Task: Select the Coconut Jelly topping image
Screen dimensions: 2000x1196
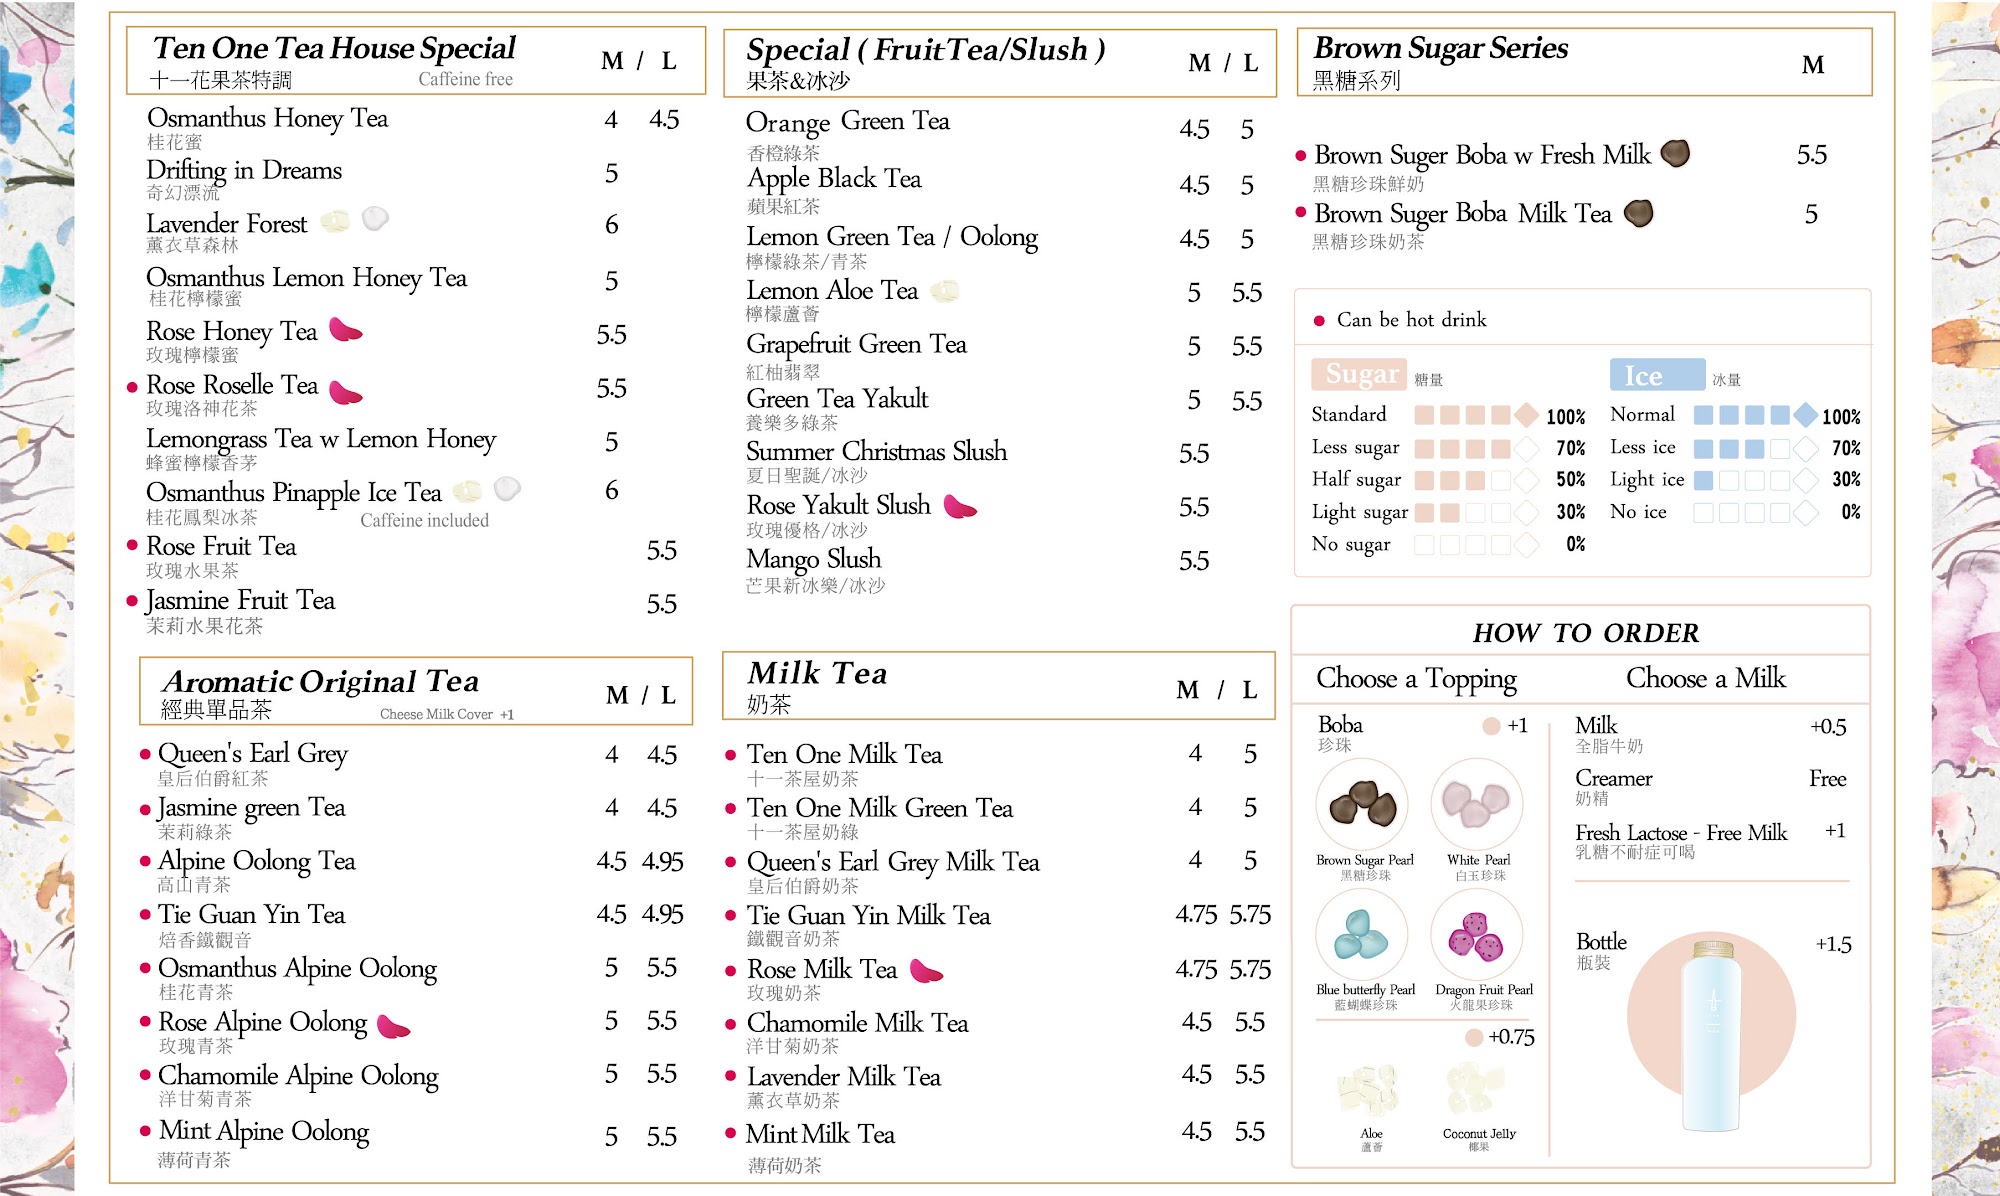Action: [x=1476, y=1089]
